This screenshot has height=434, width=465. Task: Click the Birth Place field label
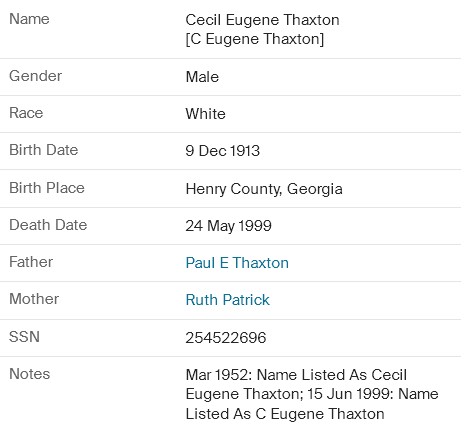click(47, 188)
